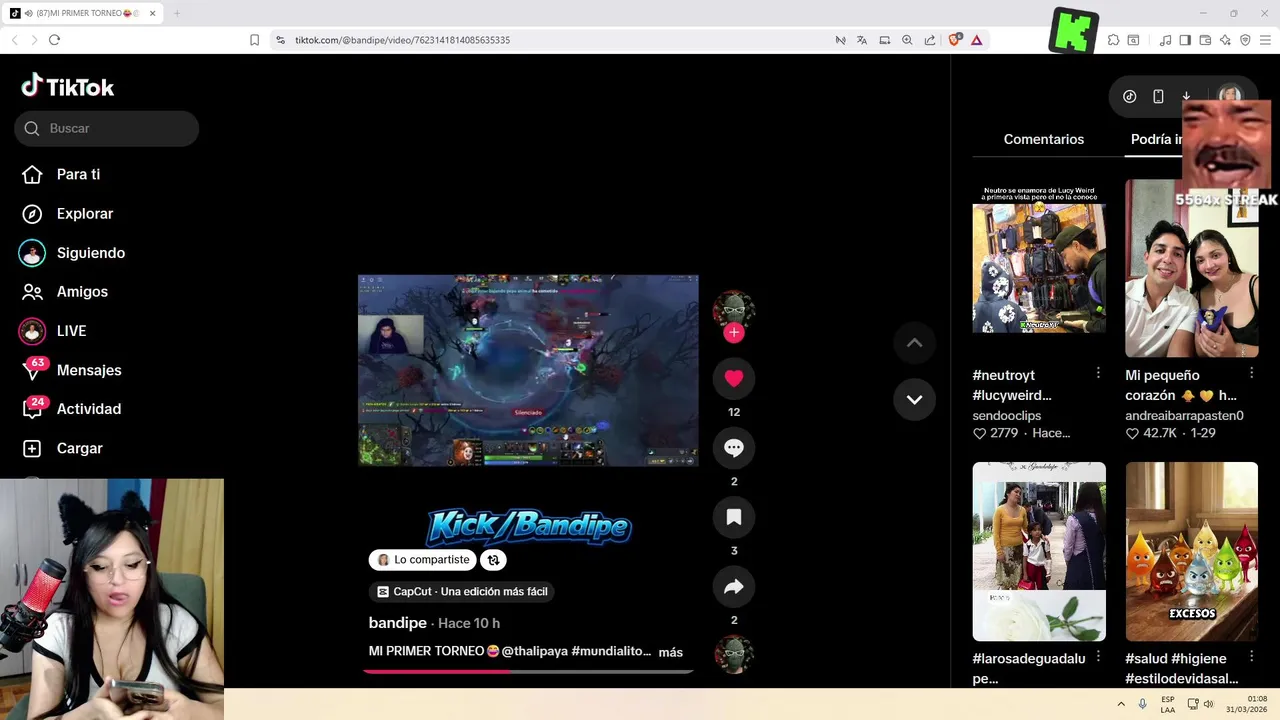Reload the page in browser
The height and width of the screenshot is (720, 1280).
54,40
